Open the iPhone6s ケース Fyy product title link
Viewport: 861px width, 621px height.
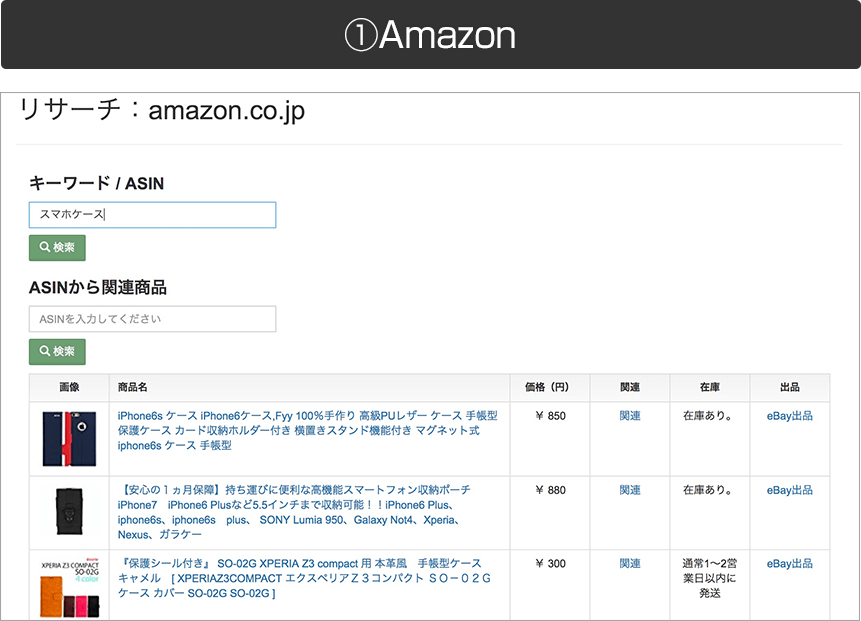(x=307, y=430)
